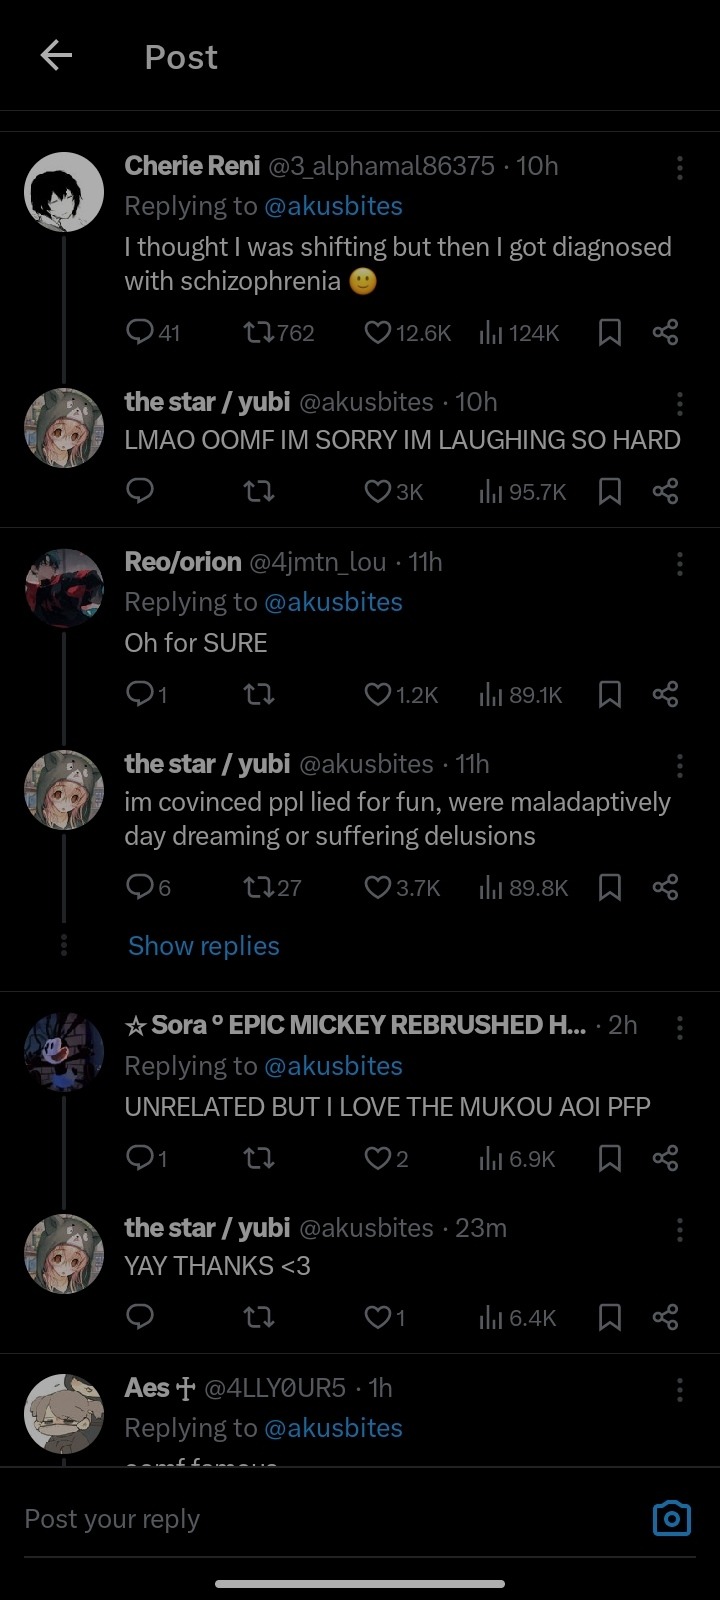Share the 'LMAO OOMF IM SORRY' reply
Viewport: 720px width, 1600px height.
click(x=665, y=491)
